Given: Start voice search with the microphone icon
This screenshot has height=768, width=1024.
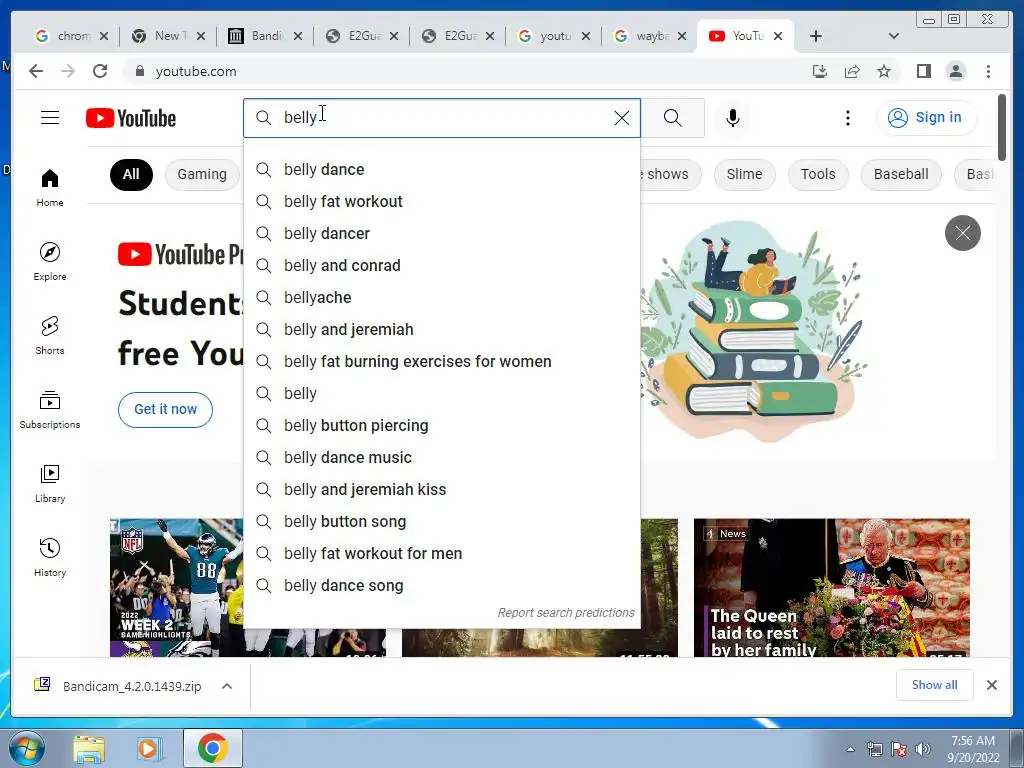Looking at the screenshot, I should (x=733, y=118).
